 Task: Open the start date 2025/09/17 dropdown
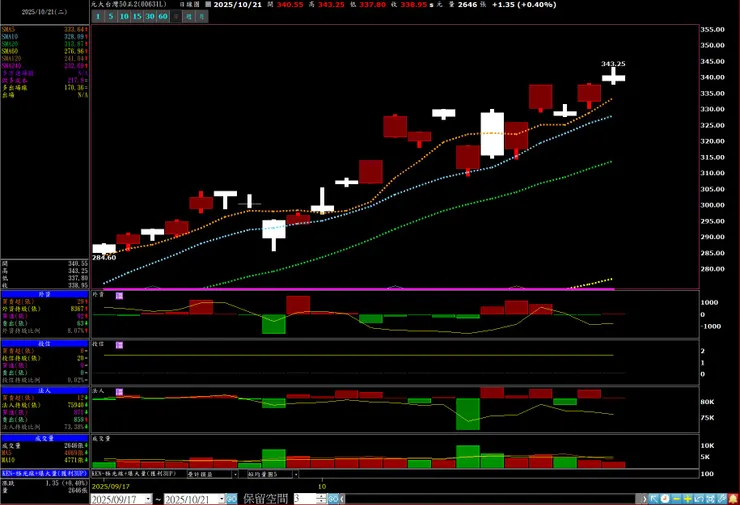point(148,499)
